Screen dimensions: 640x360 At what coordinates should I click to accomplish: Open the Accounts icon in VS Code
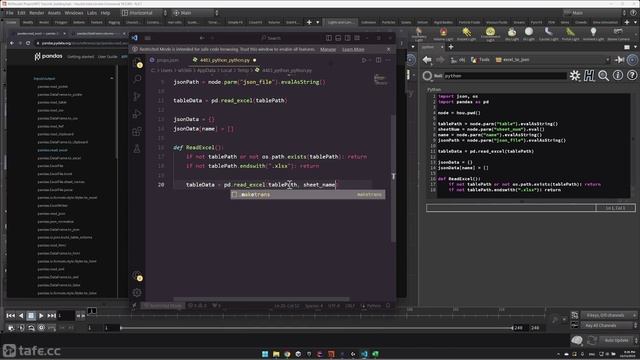click(x=137, y=276)
